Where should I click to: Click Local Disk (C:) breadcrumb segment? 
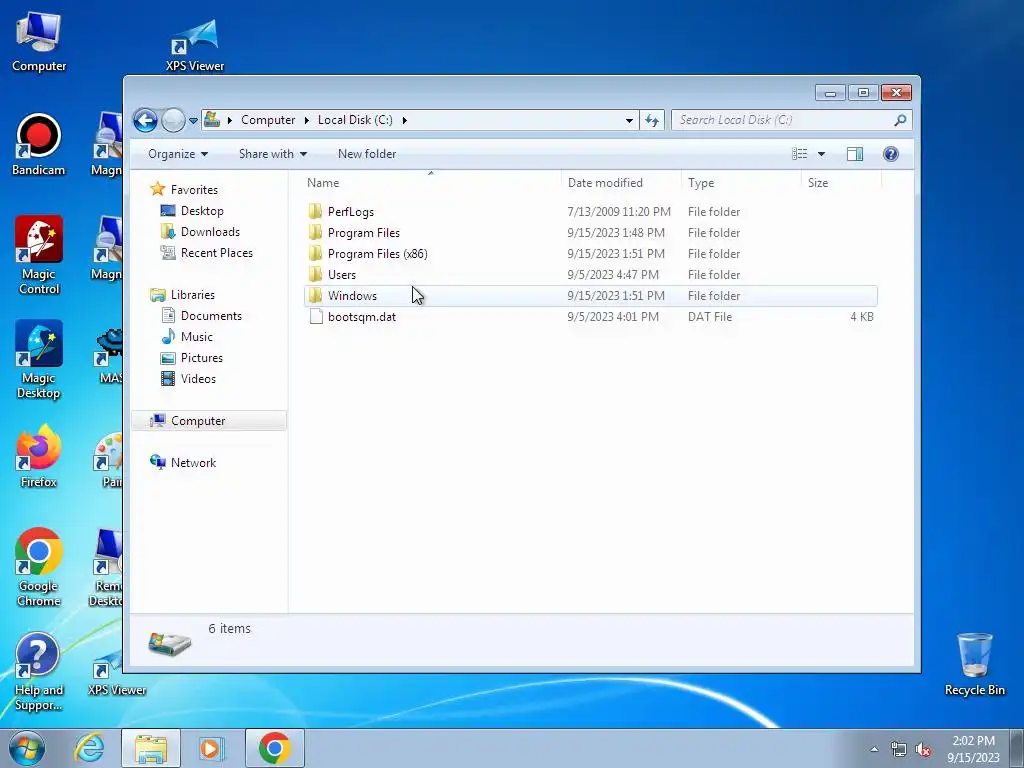click(355, 120)
